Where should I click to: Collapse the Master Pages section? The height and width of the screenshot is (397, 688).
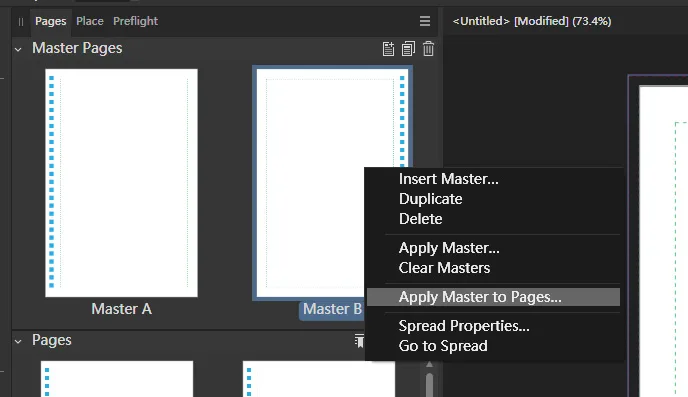click(x=18, y=50)
